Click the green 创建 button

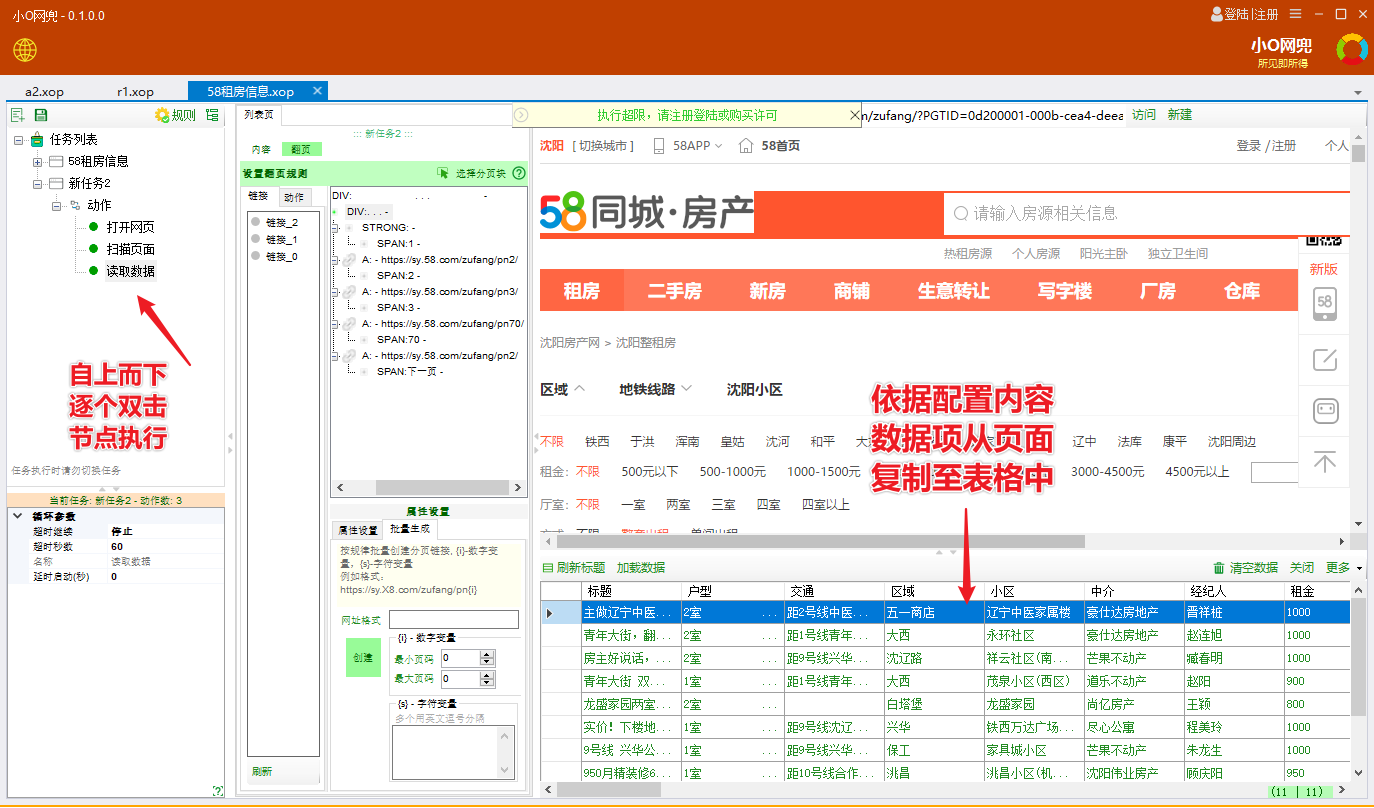point(363,657)
